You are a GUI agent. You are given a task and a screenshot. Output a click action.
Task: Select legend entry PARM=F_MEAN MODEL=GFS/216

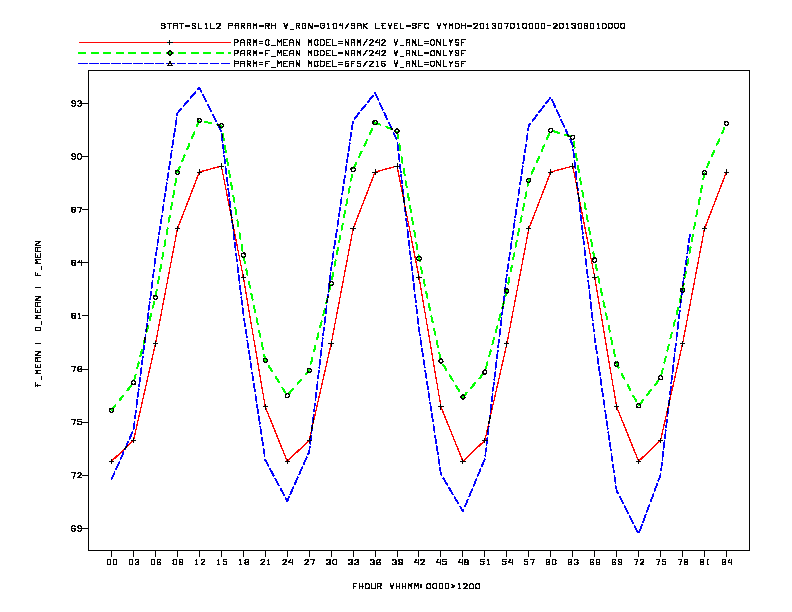350,64
